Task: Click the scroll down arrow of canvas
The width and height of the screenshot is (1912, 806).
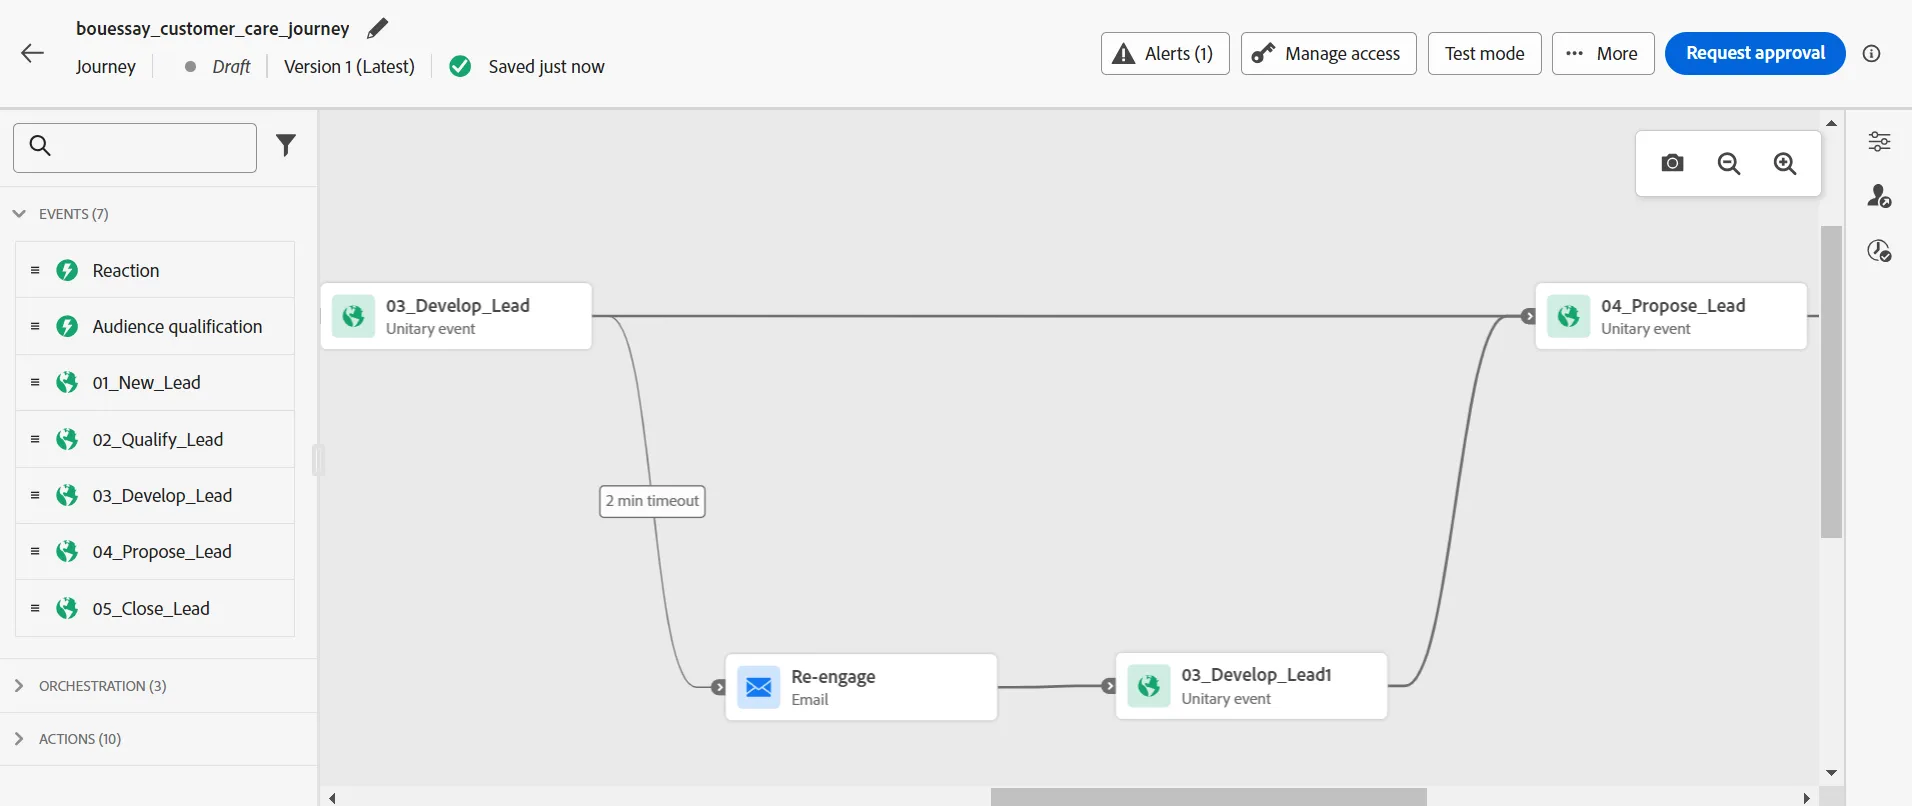Action: coord(1831,773)
